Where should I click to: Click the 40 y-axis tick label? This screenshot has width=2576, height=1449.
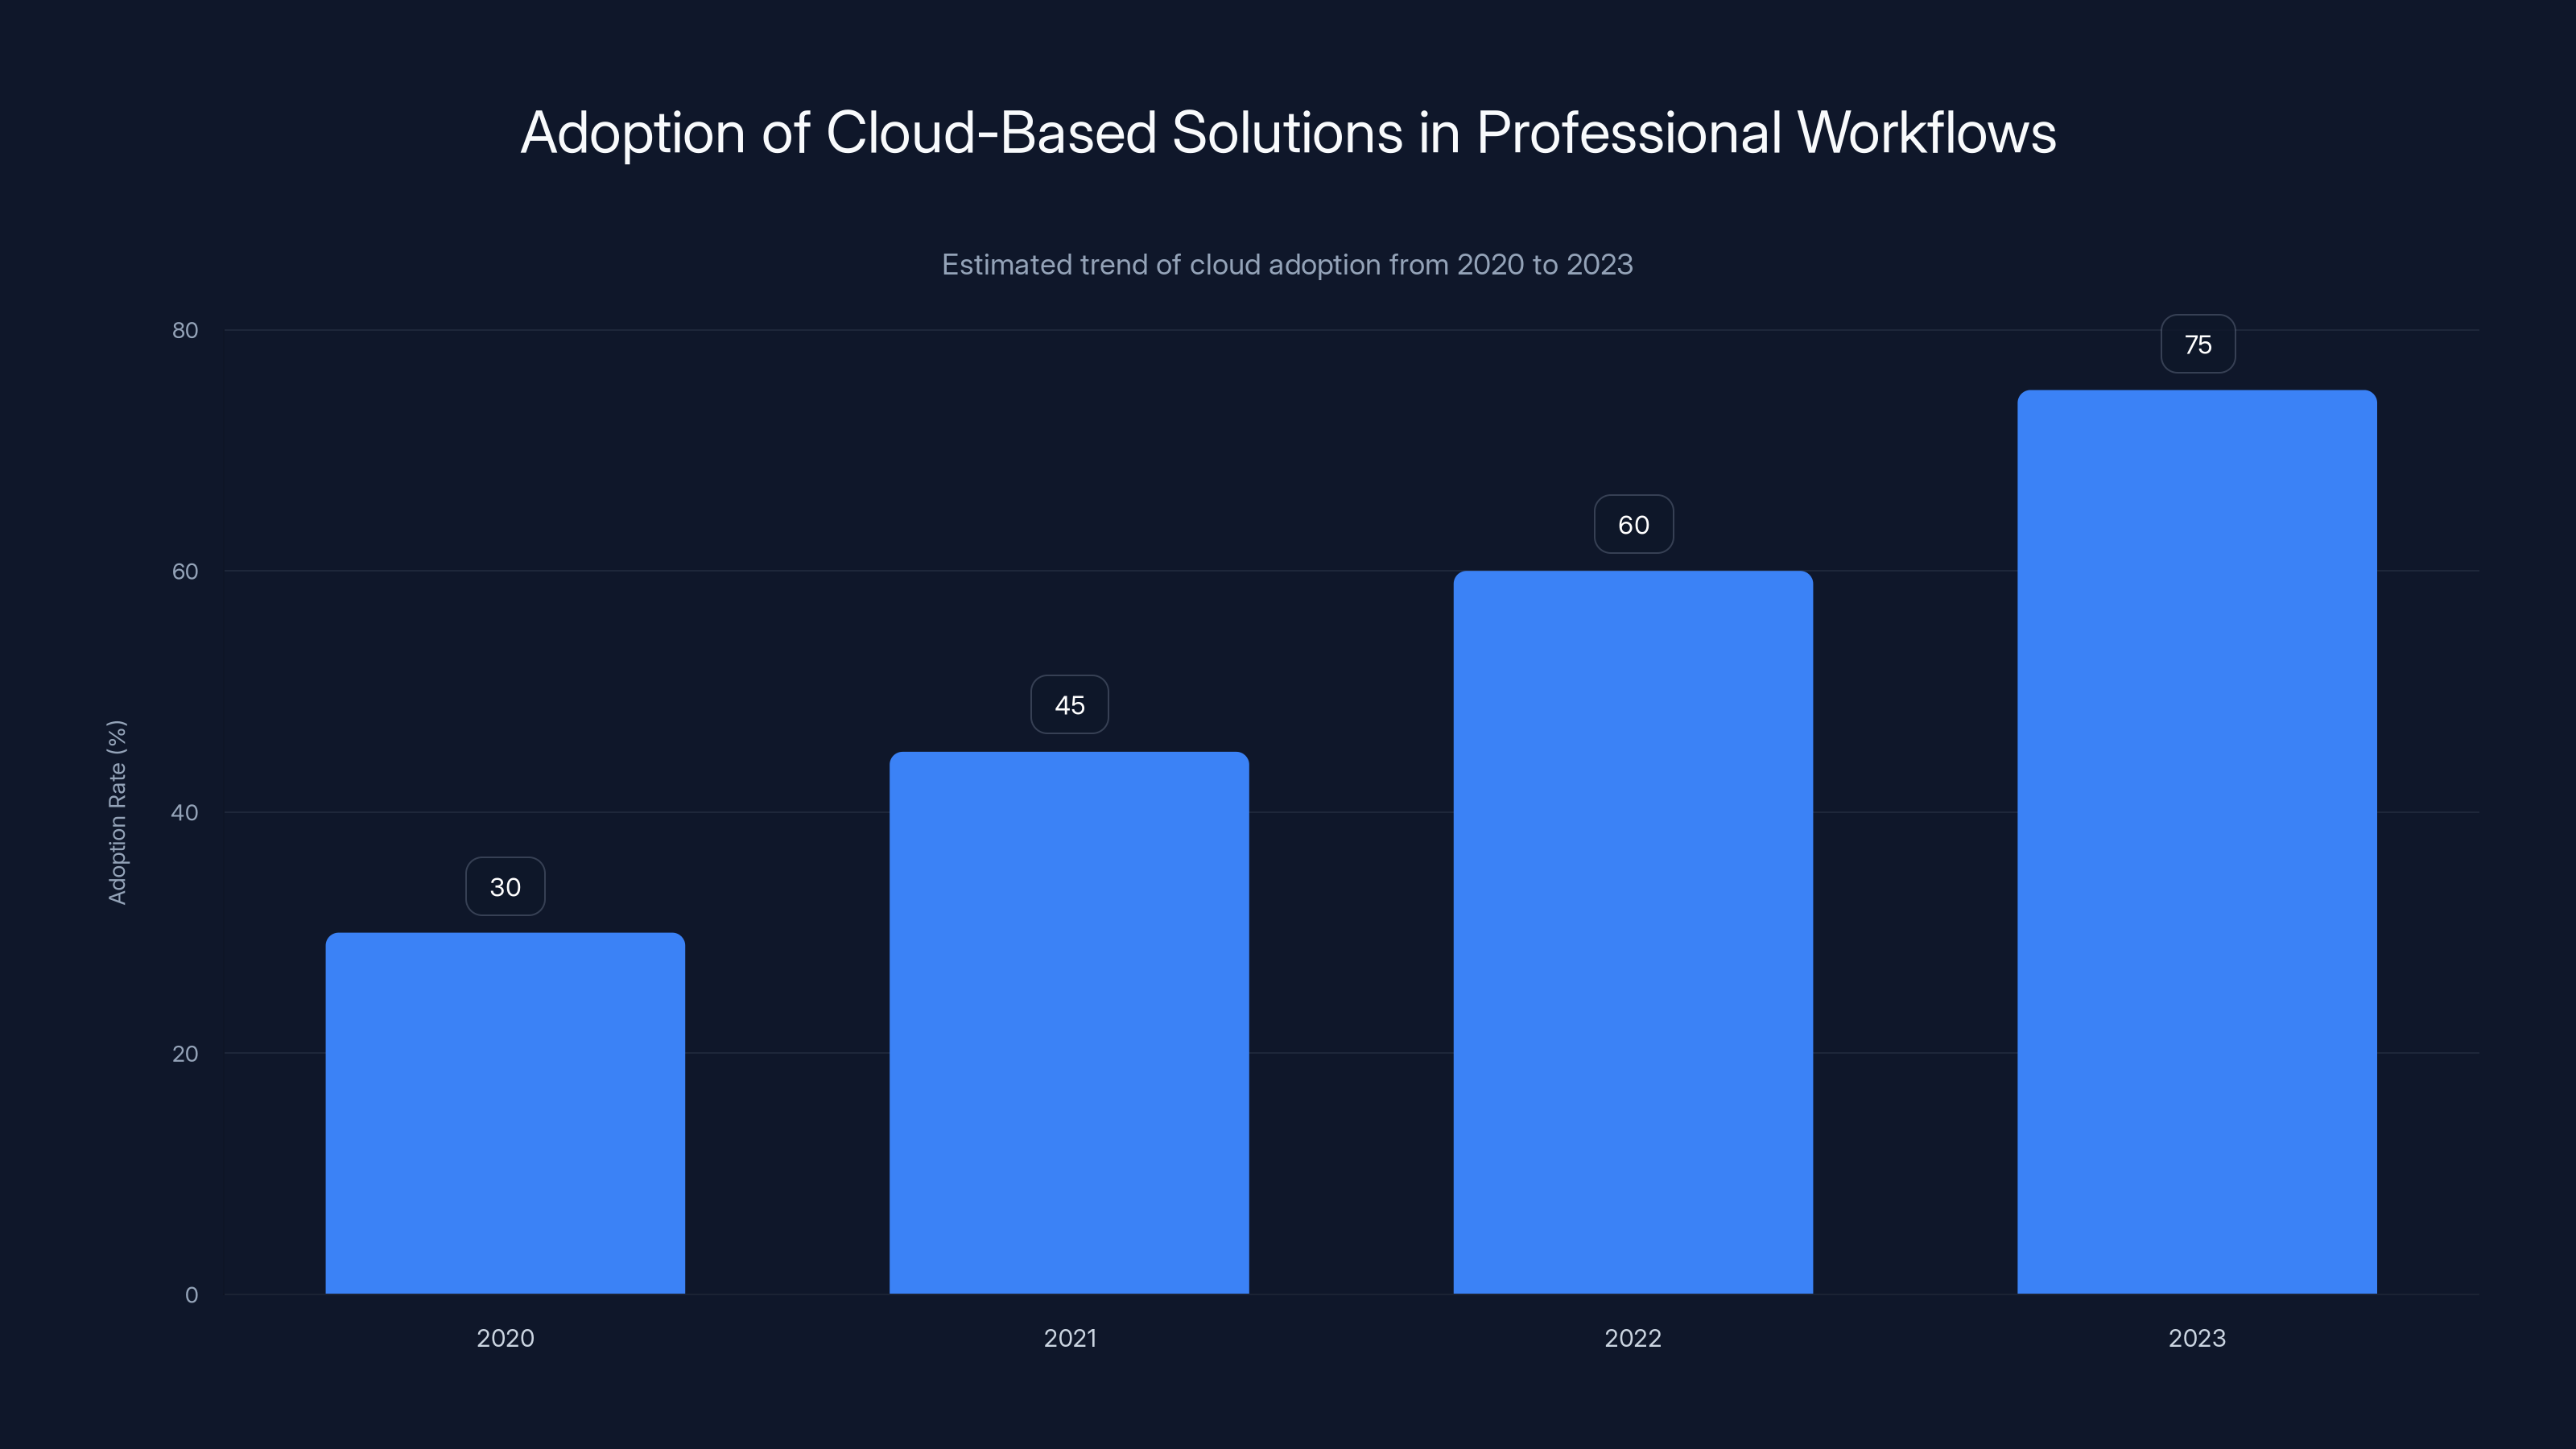click(x=186, y=812)
